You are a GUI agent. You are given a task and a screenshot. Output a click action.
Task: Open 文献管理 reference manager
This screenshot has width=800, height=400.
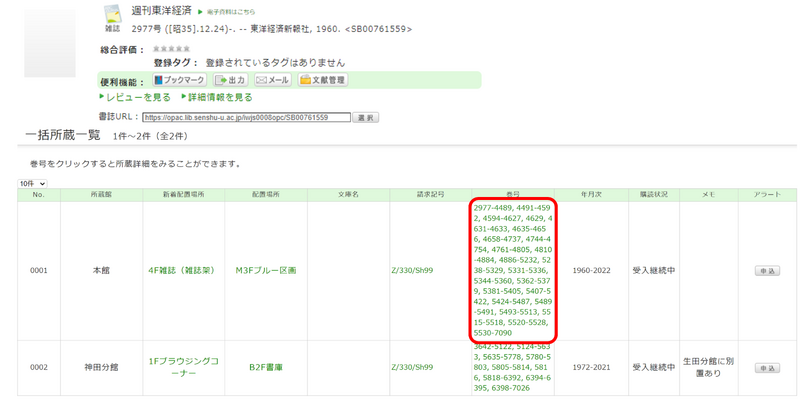(322, 80)
